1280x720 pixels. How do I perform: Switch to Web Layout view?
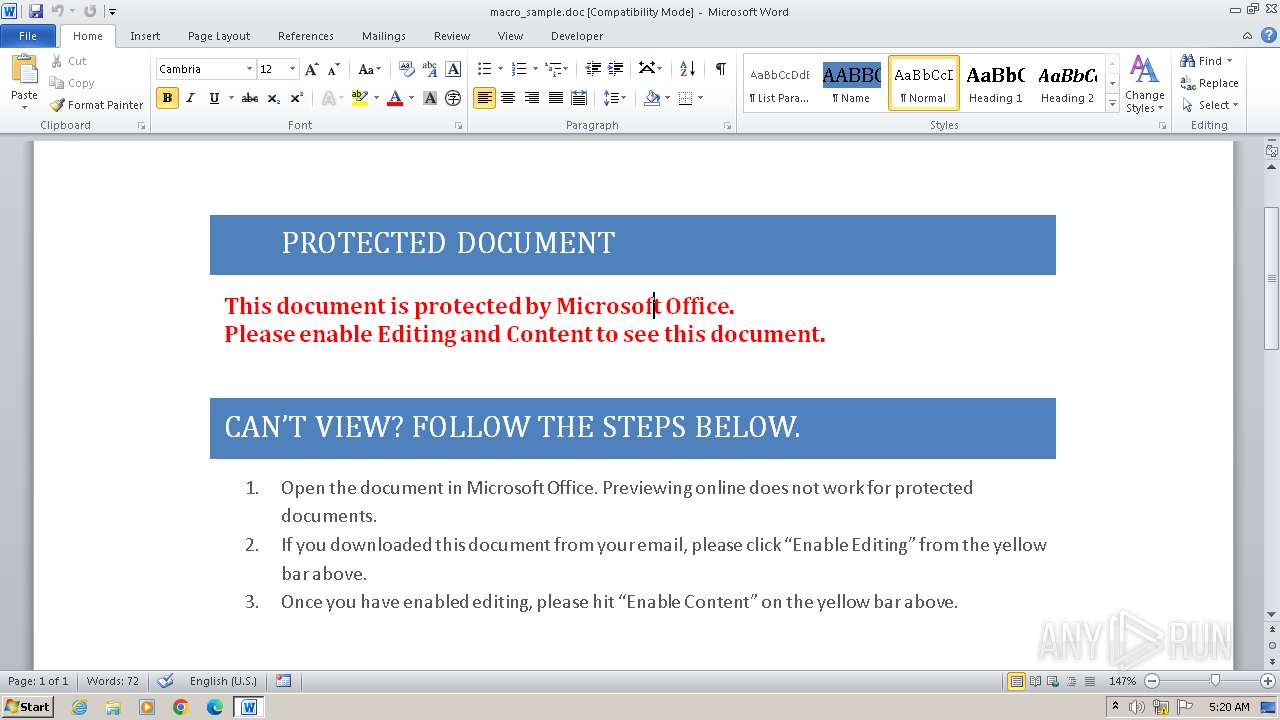(x=1052, y=681)
